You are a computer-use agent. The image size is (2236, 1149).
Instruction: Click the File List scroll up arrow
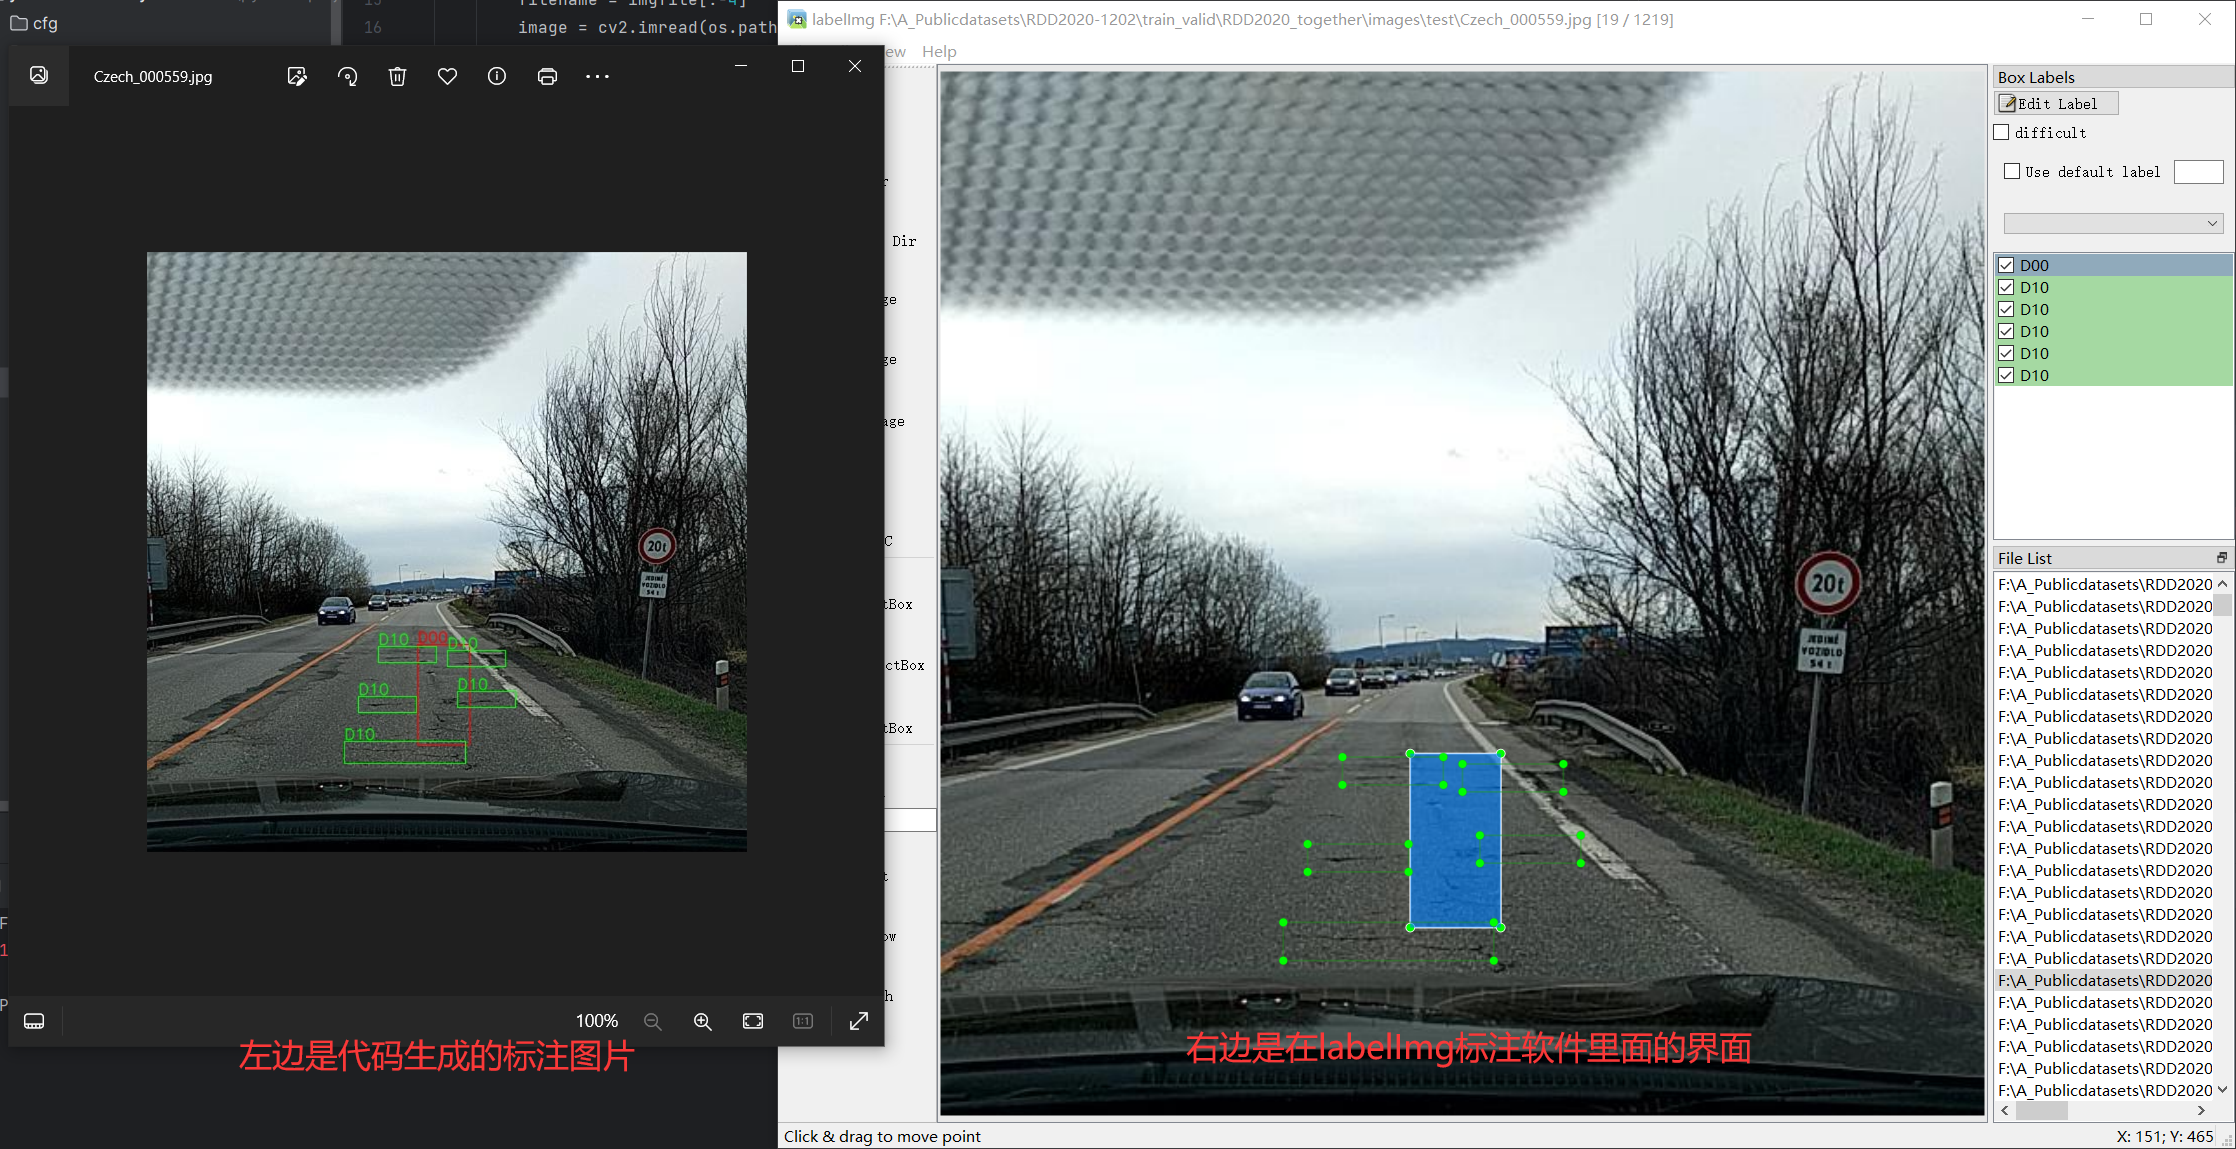click(x=2222, y=583)
